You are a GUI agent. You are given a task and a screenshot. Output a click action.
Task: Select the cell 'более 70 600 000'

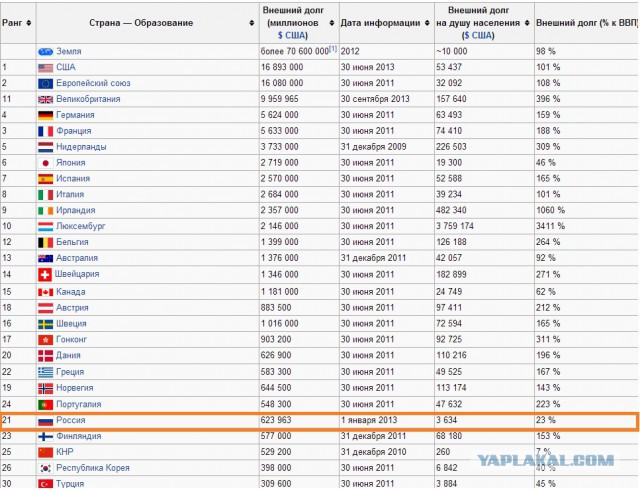coord(295,51)
